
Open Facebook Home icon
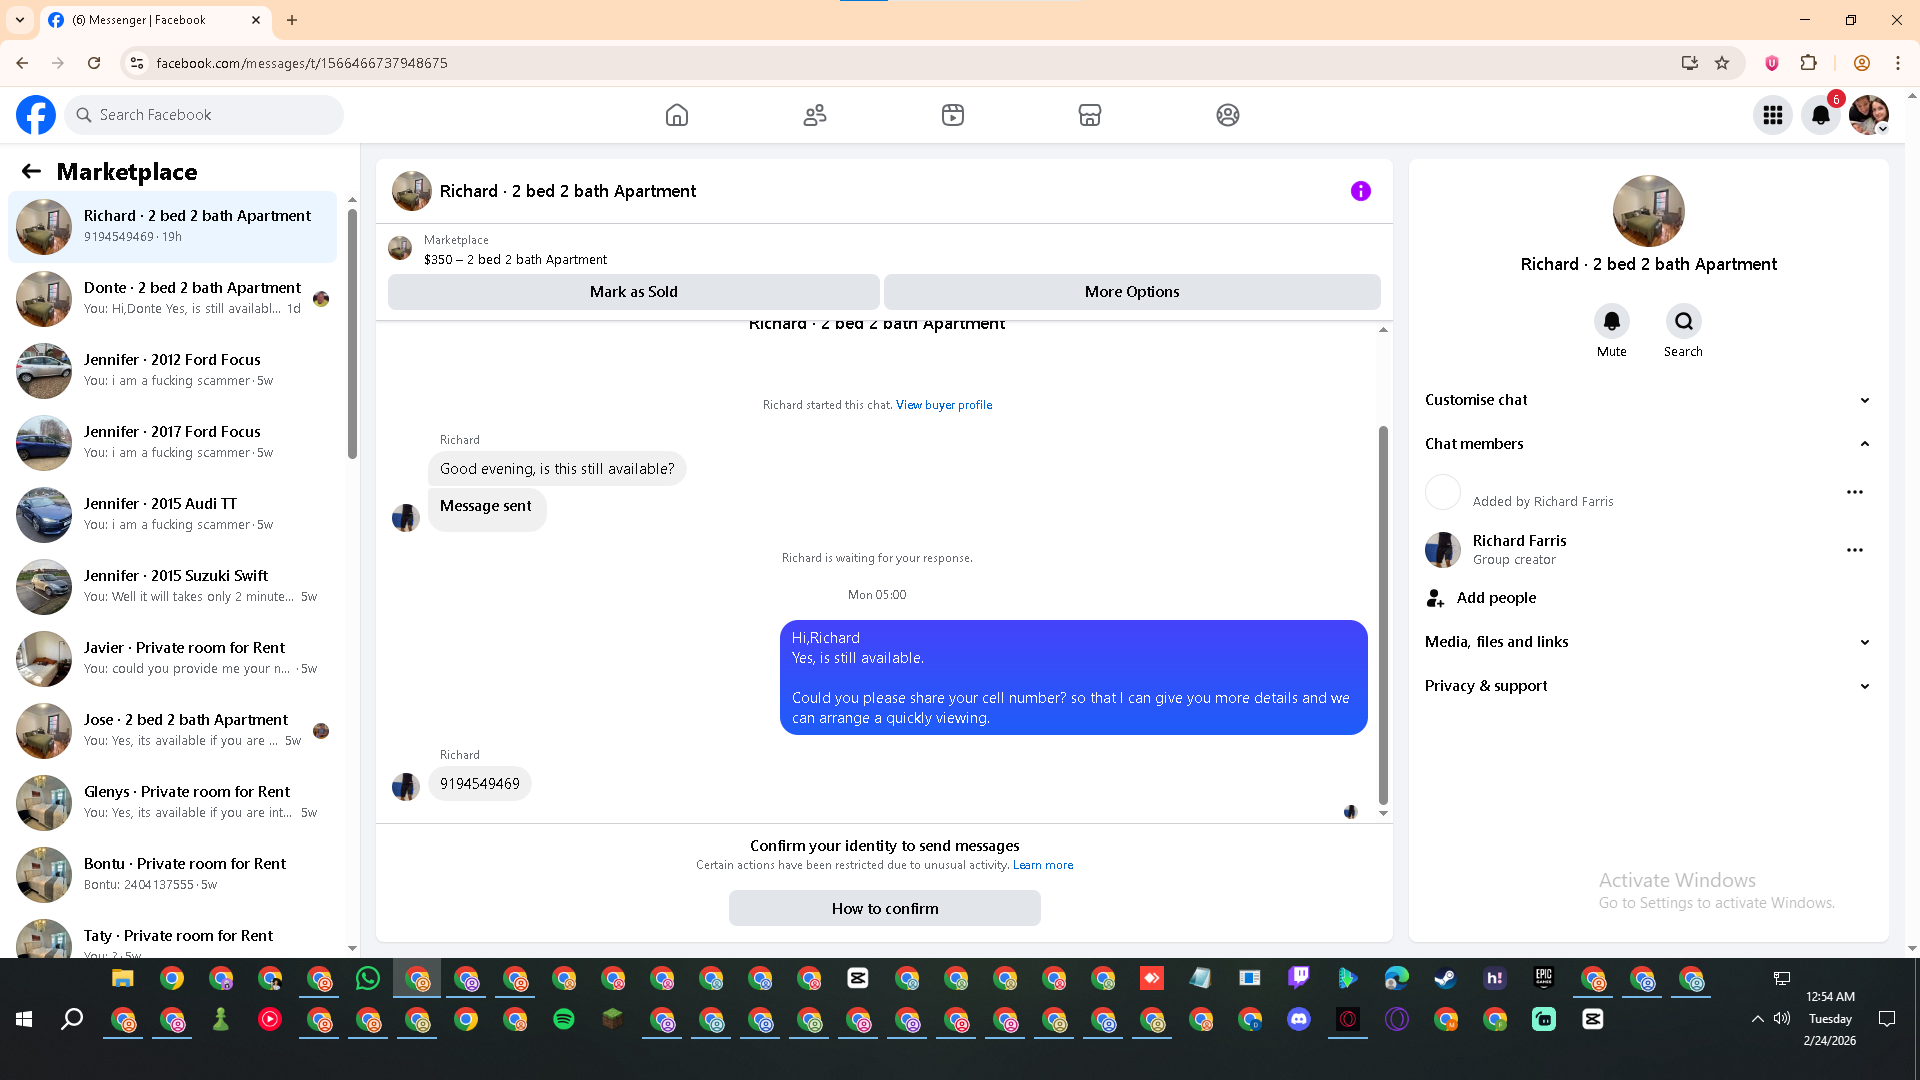[677, 115]
